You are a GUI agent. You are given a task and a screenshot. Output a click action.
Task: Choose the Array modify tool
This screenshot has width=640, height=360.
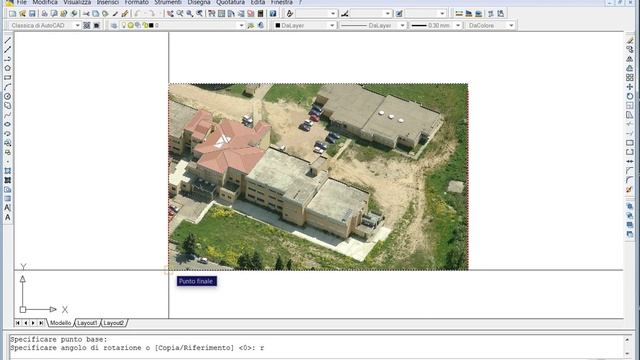pyautogui.click(x=630, y=78)
